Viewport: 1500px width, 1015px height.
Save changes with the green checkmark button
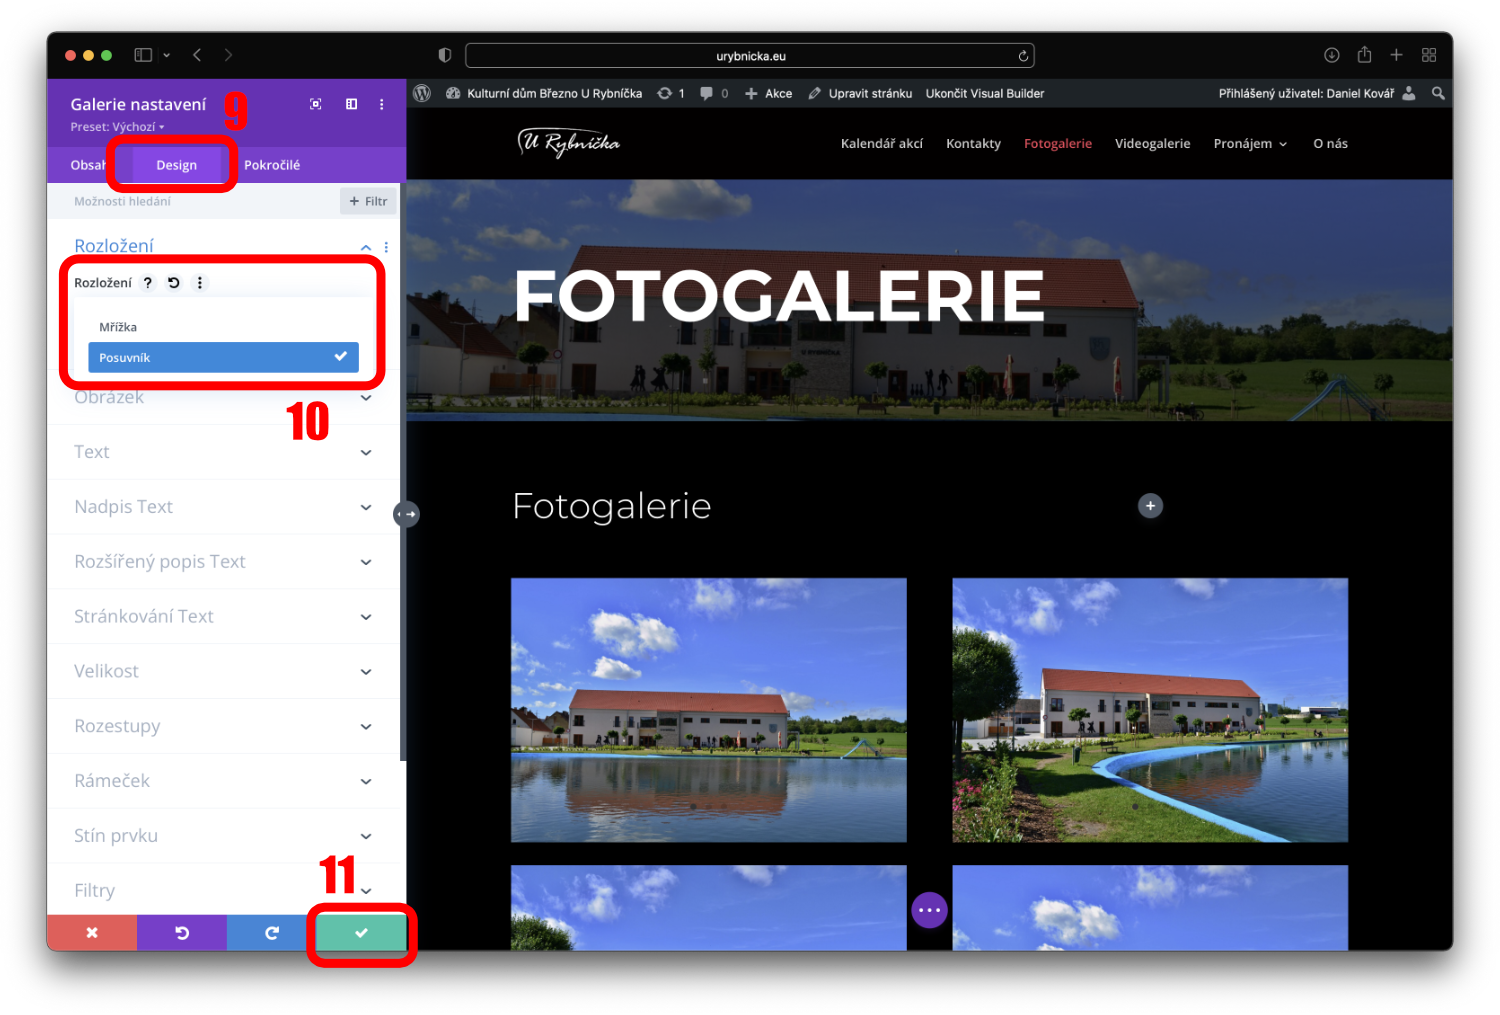361,932
